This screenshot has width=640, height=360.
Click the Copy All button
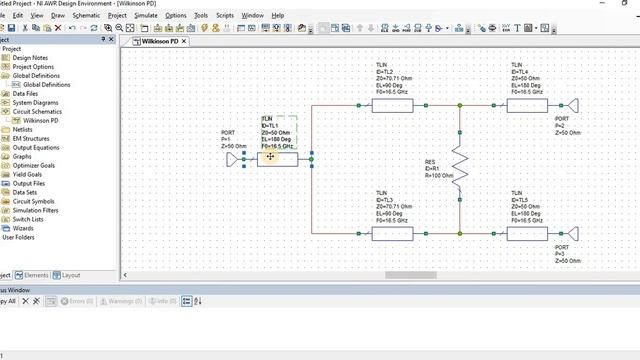pyautogui.click(x=8, y=301)
